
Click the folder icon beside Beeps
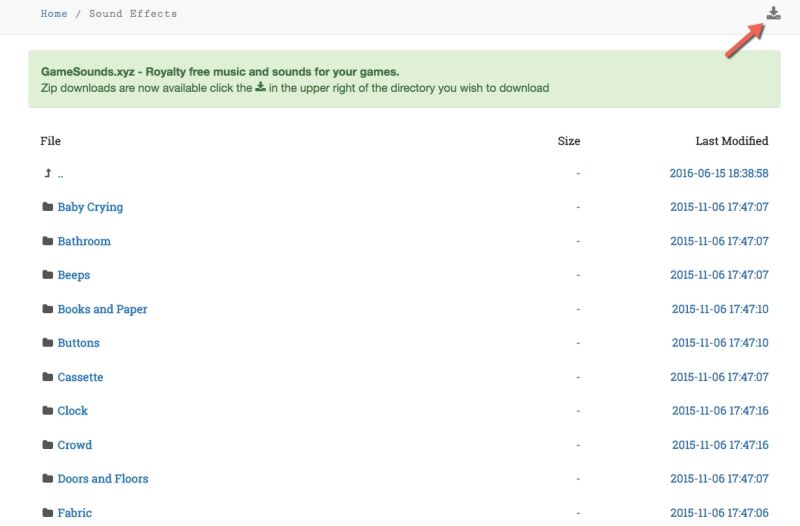[x=47, y=274]
